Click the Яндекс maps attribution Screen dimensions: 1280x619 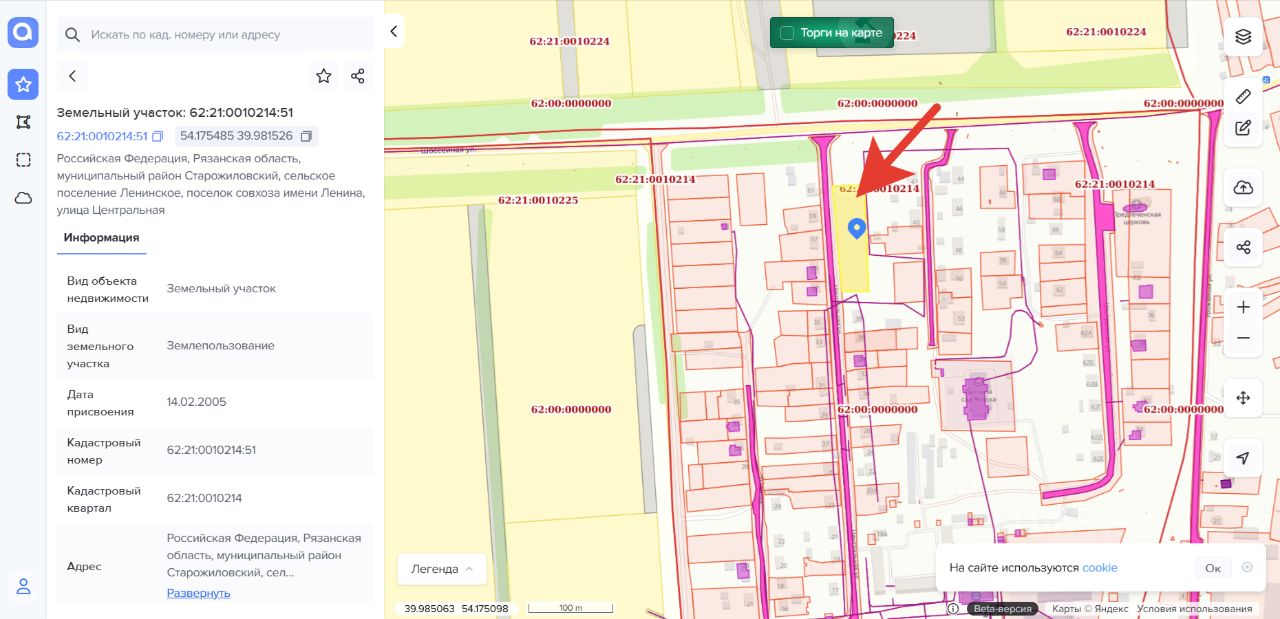(x=1090, y=609)
